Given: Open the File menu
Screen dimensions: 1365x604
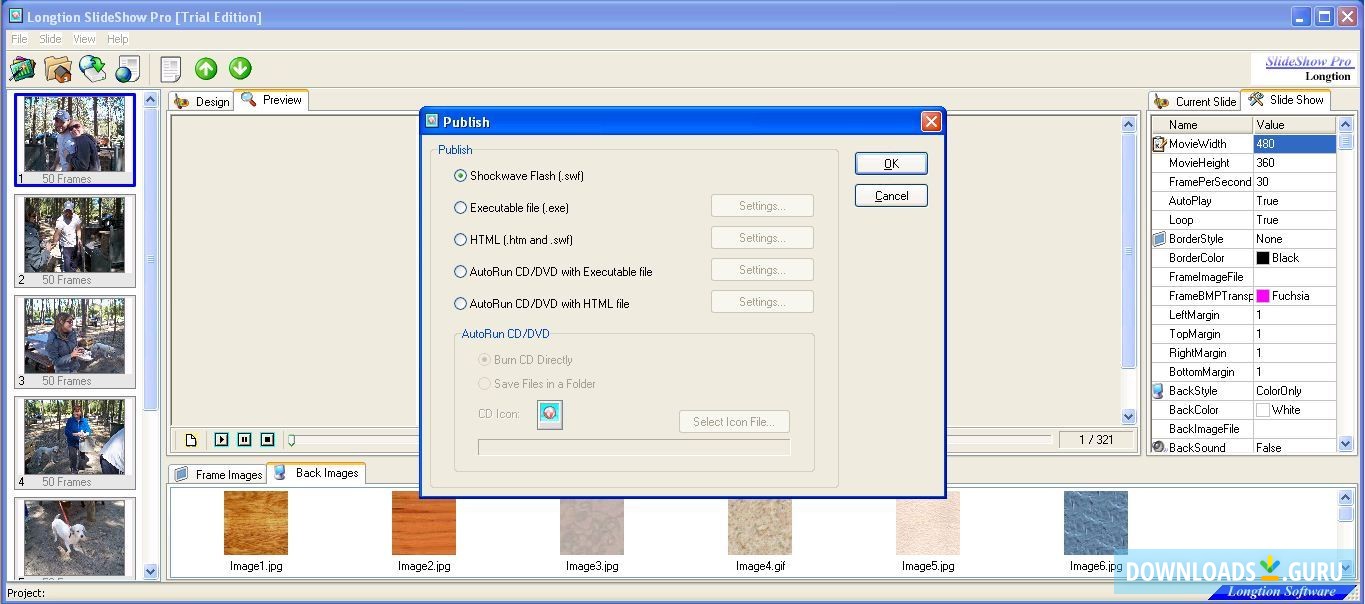Looking at the screenshot, I should tap(19, 39).
